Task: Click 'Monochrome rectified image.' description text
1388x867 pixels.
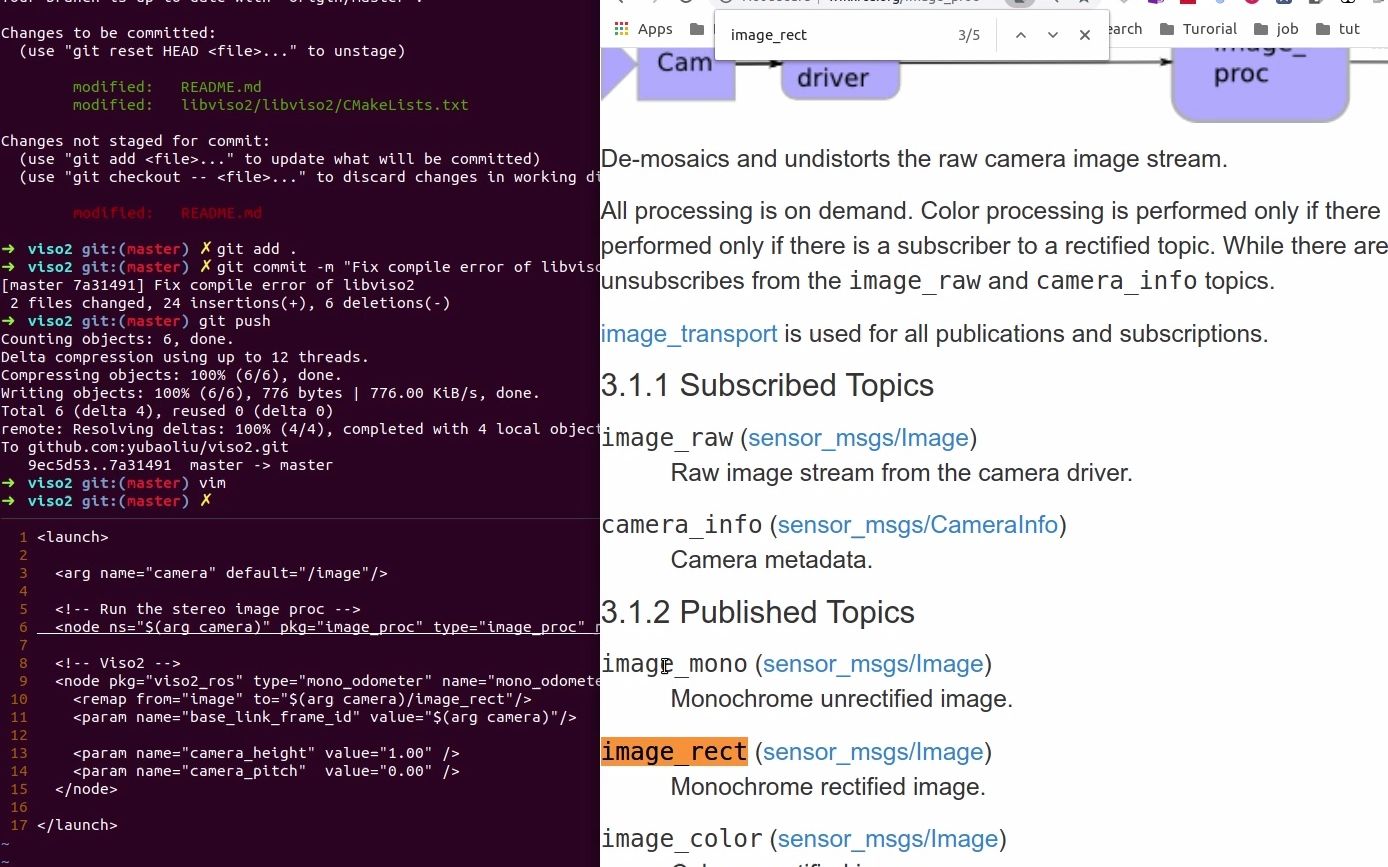Action: tap(828, 787)
